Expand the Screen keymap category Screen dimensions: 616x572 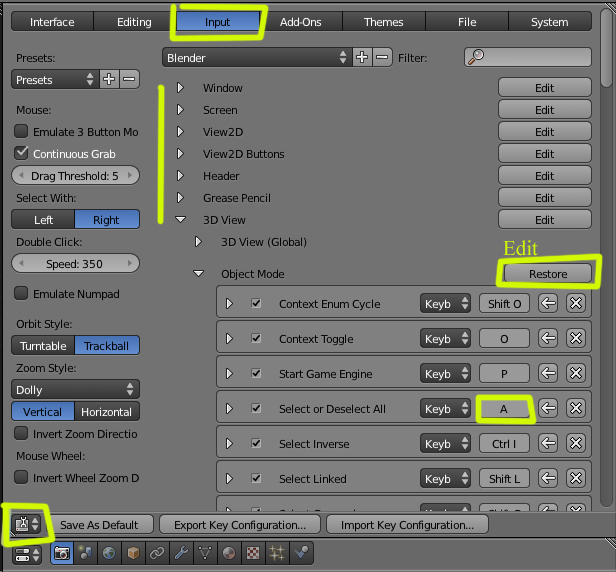point(180,110)
